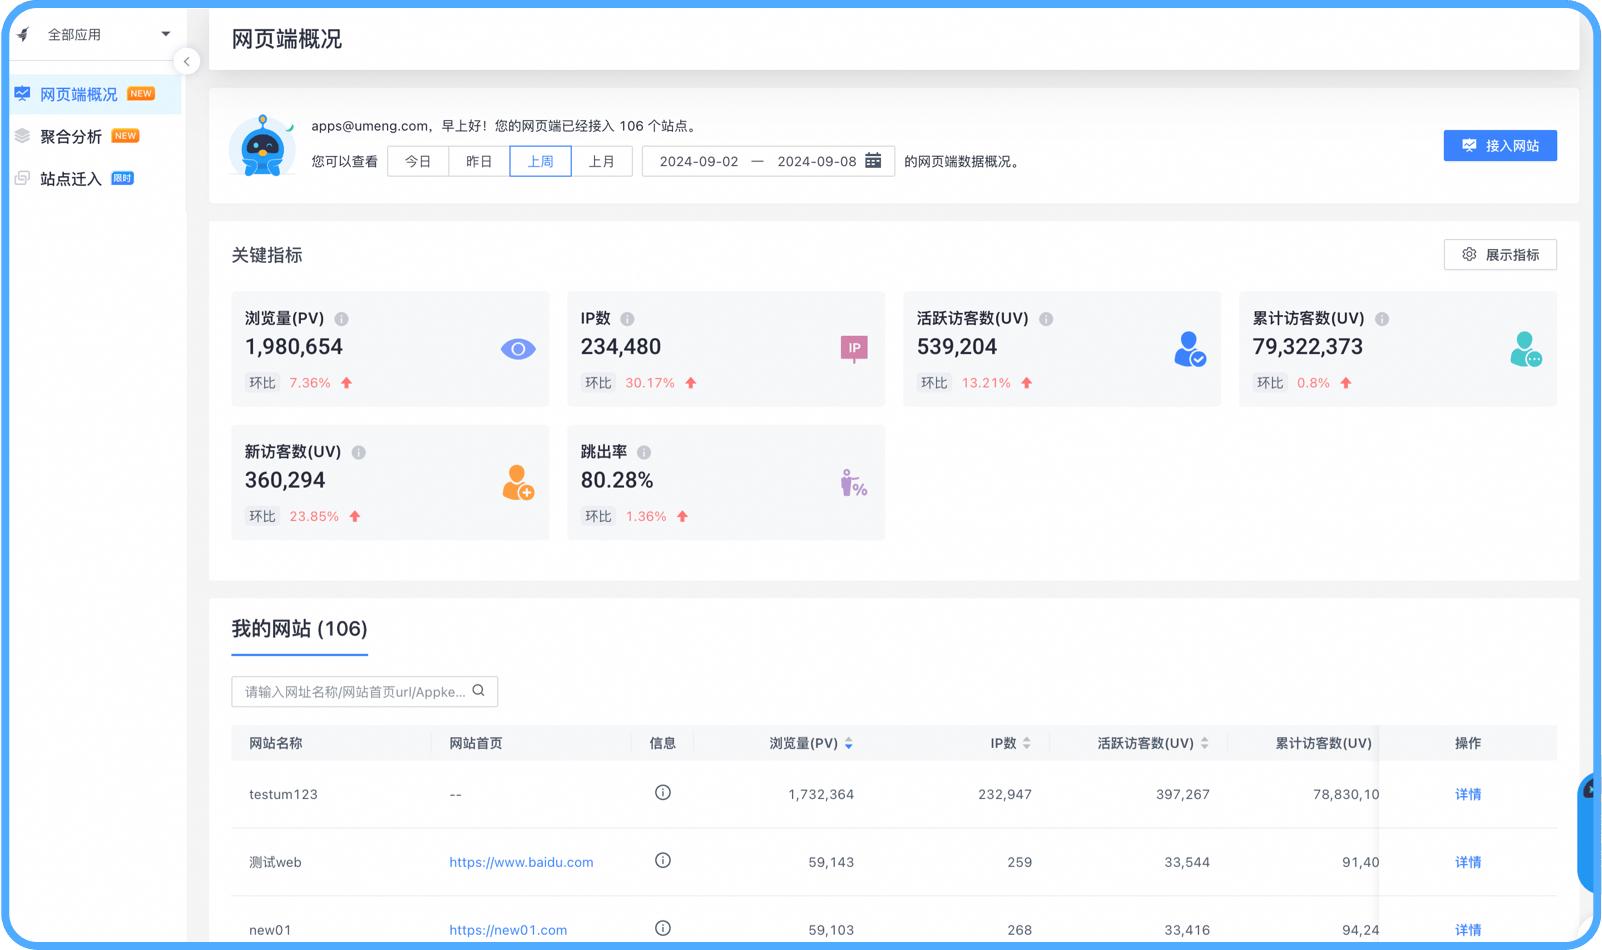Click the 接入网站 button
1602x950 pixels.
click(x=1499, y=145)
